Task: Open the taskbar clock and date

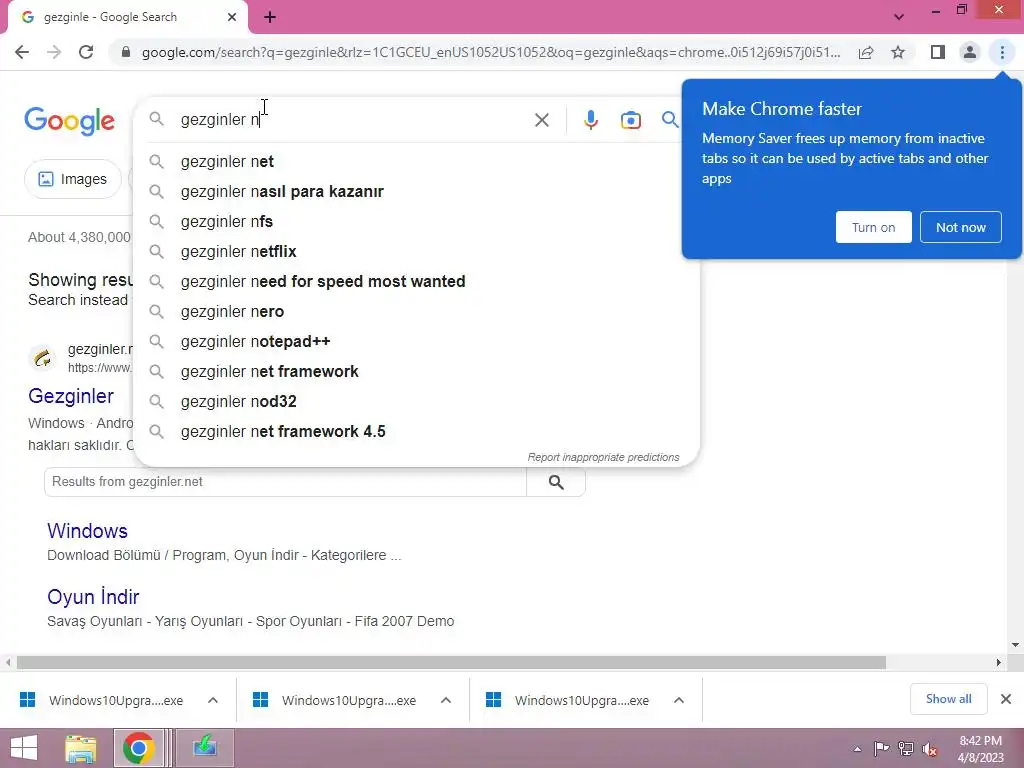Action: 980,749
